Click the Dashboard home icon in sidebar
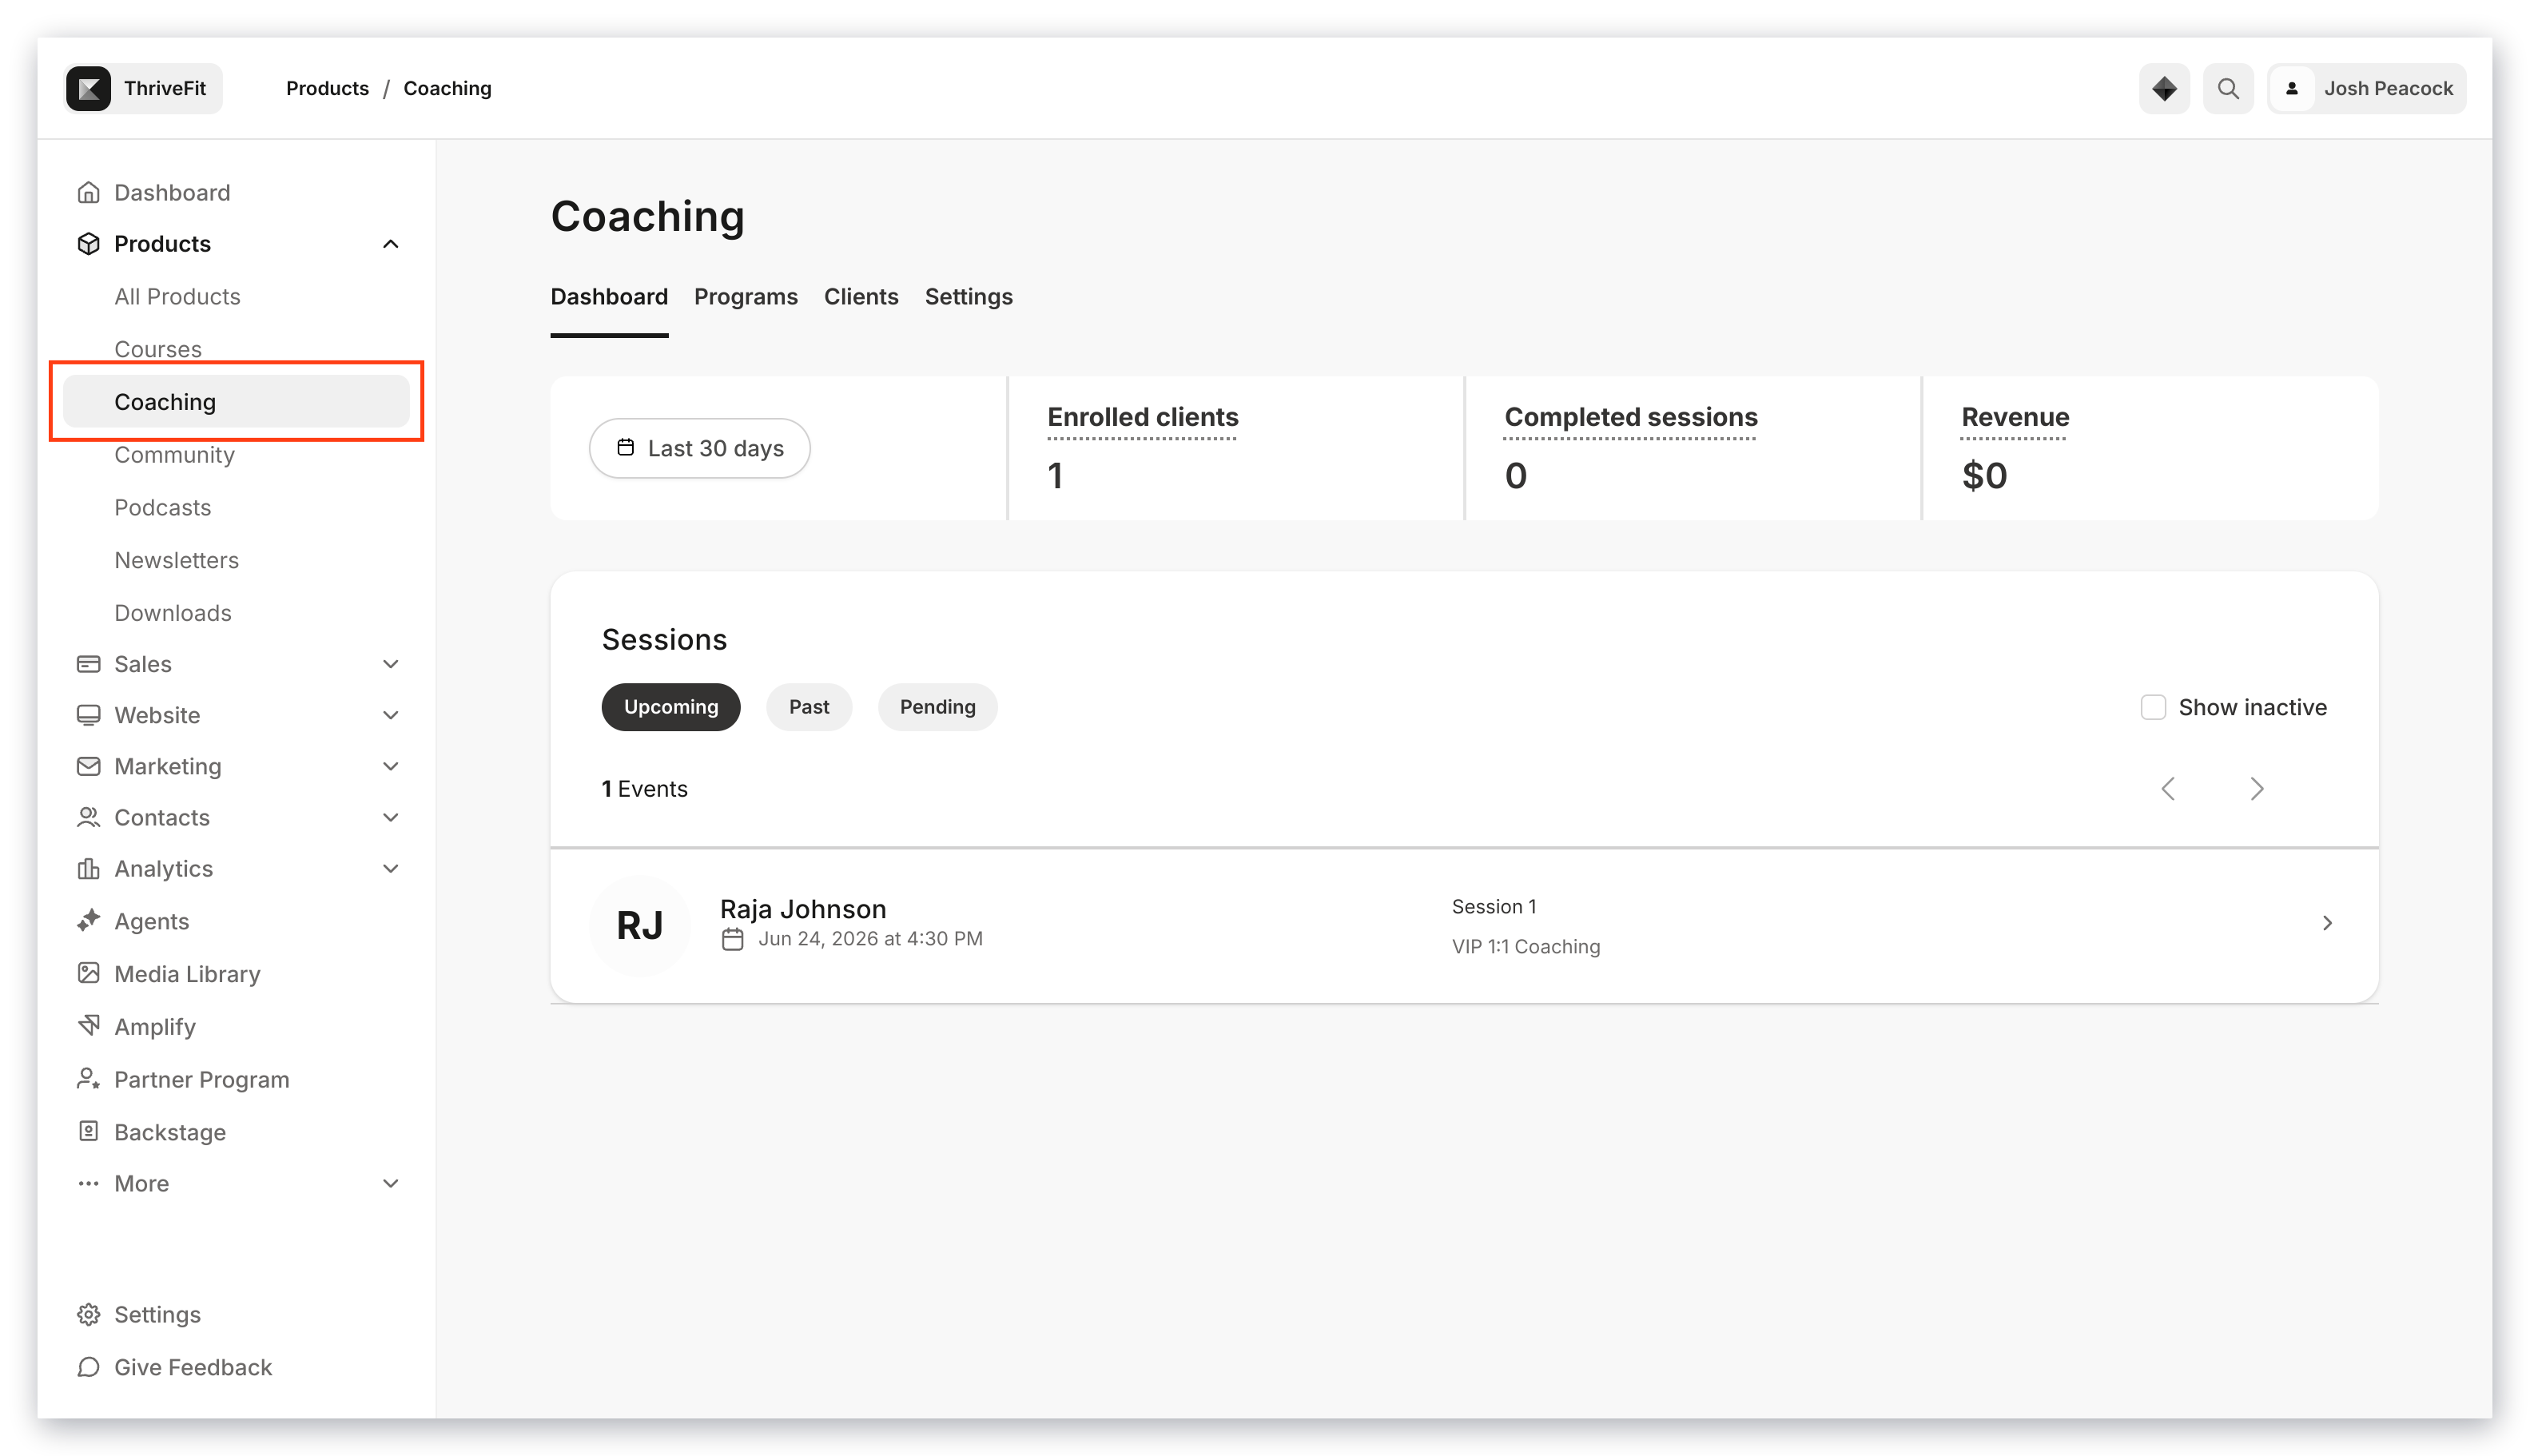2530x1456 pixels. [89, 192]
